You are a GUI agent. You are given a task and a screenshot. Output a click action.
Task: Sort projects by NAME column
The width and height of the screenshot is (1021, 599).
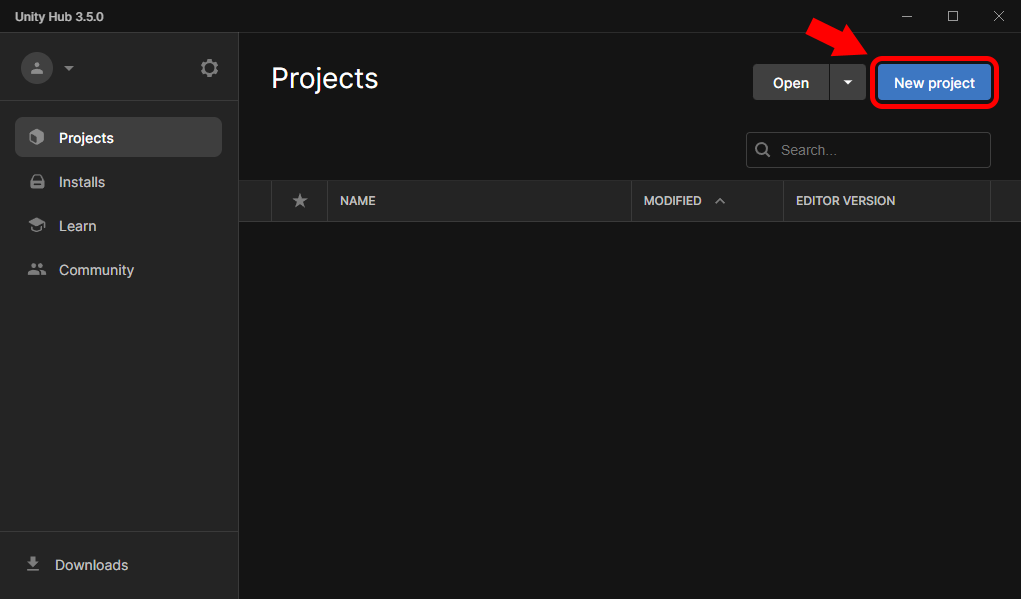point(357,201)
